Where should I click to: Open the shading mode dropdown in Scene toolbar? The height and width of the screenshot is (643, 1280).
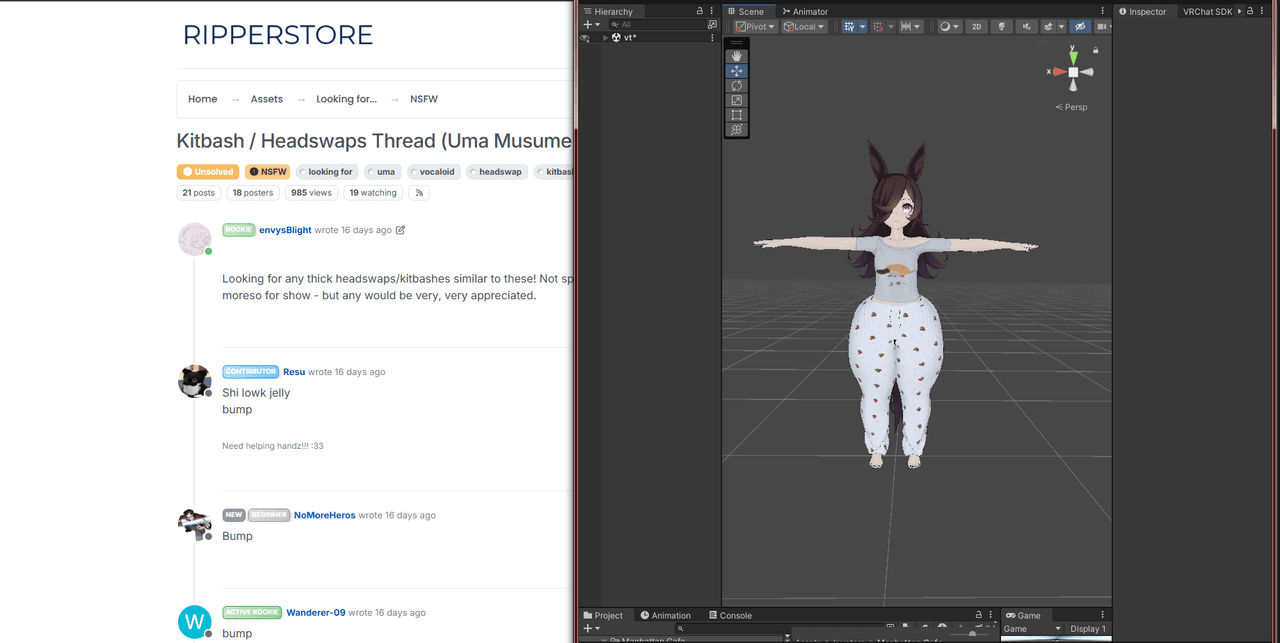pyautogui.click(x=950, y=27)
